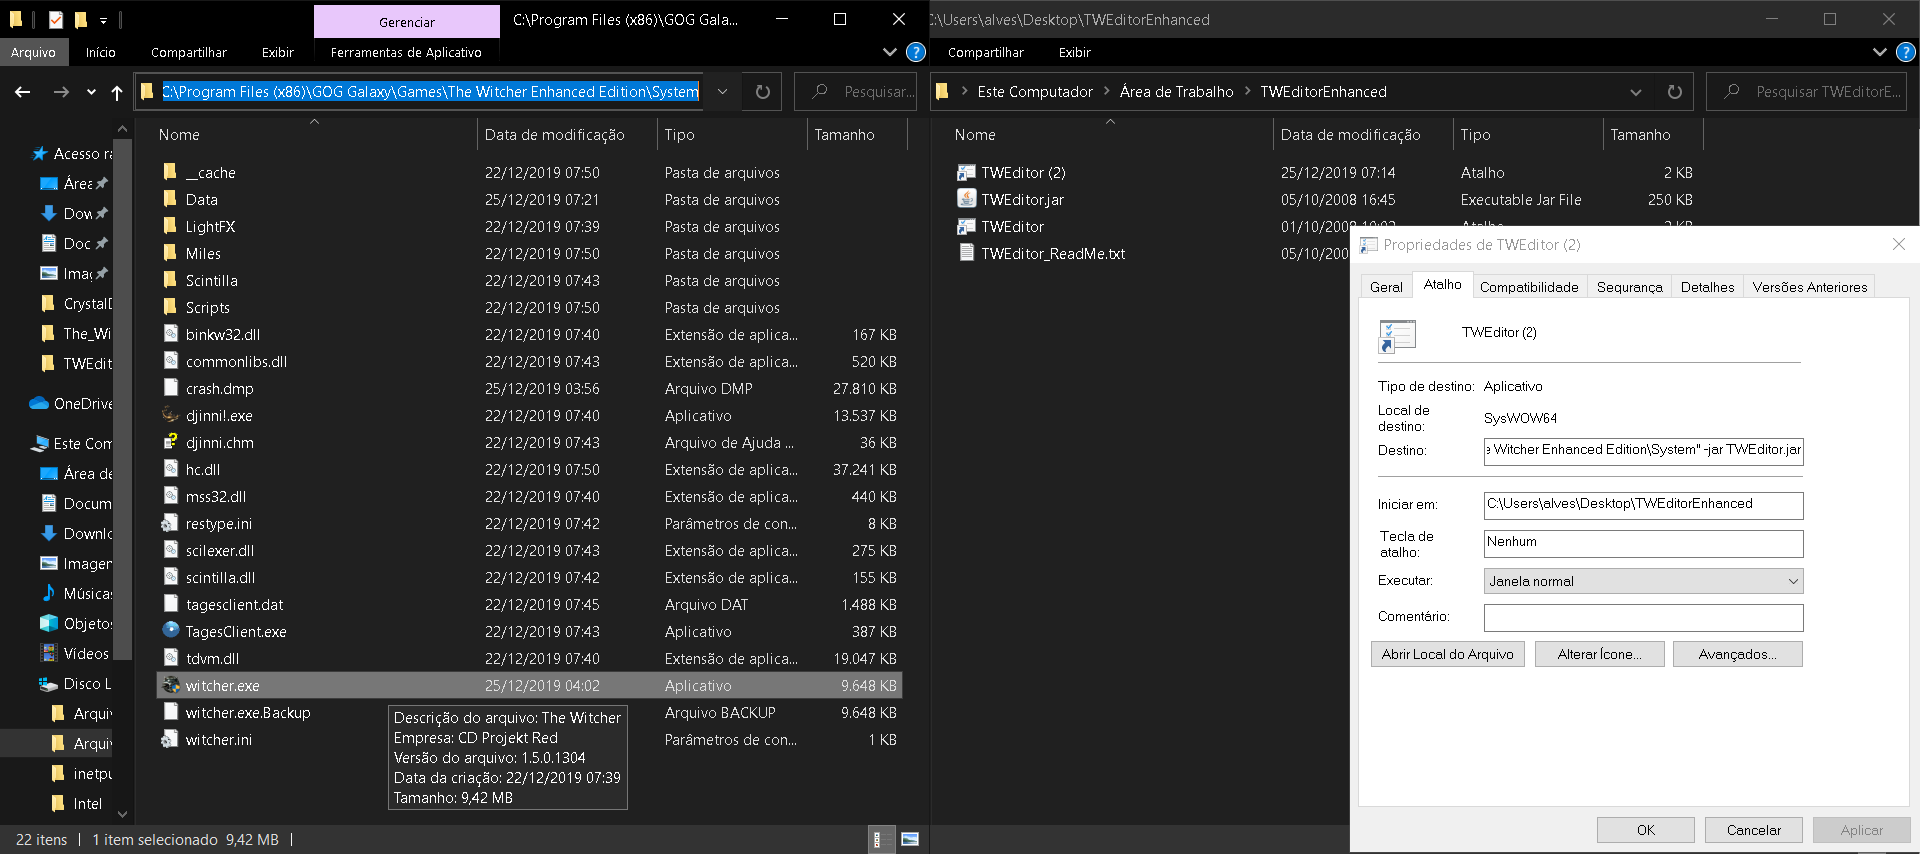1920x854 pixels.
Task: Open the Exibir tab in left window
Action: (278, 52)
